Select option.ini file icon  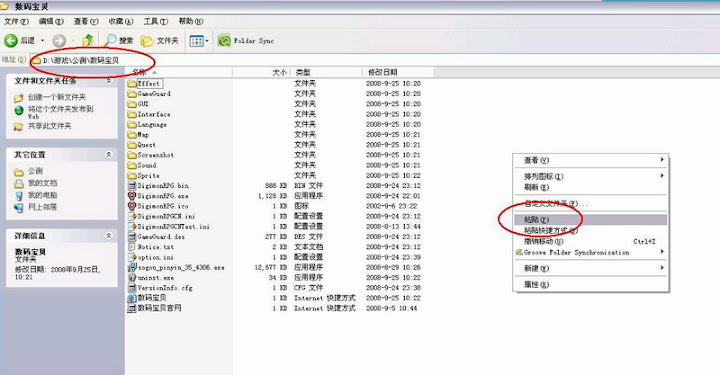(x=132, y=257)
